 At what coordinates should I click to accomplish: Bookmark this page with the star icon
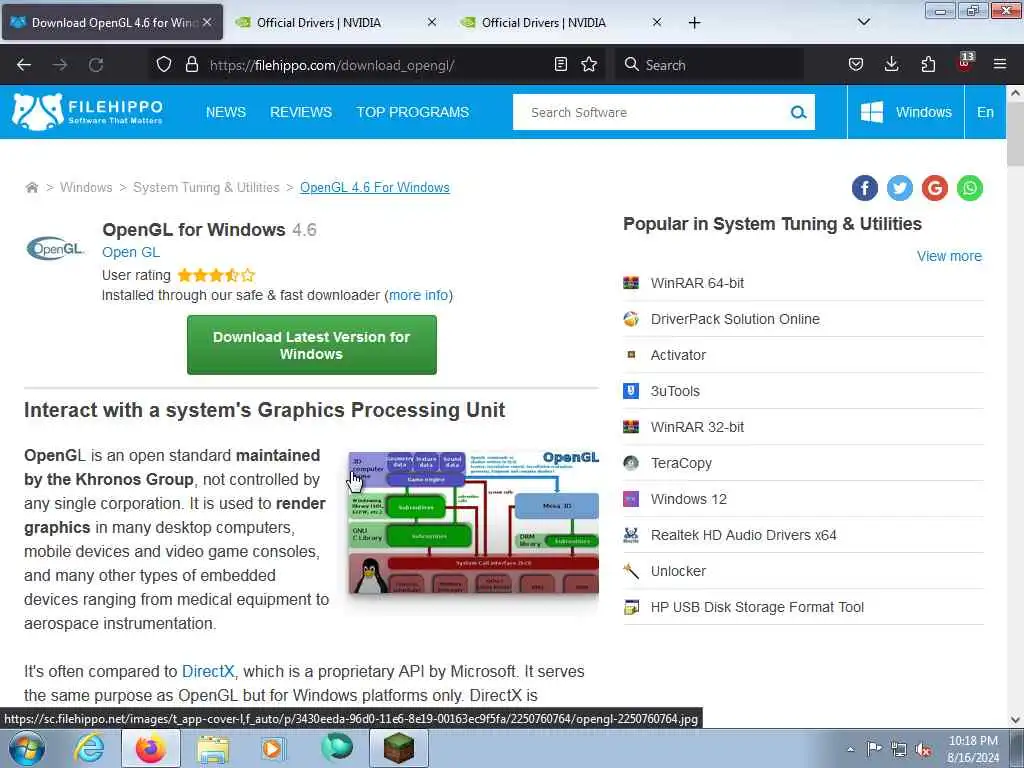point(589,64)
